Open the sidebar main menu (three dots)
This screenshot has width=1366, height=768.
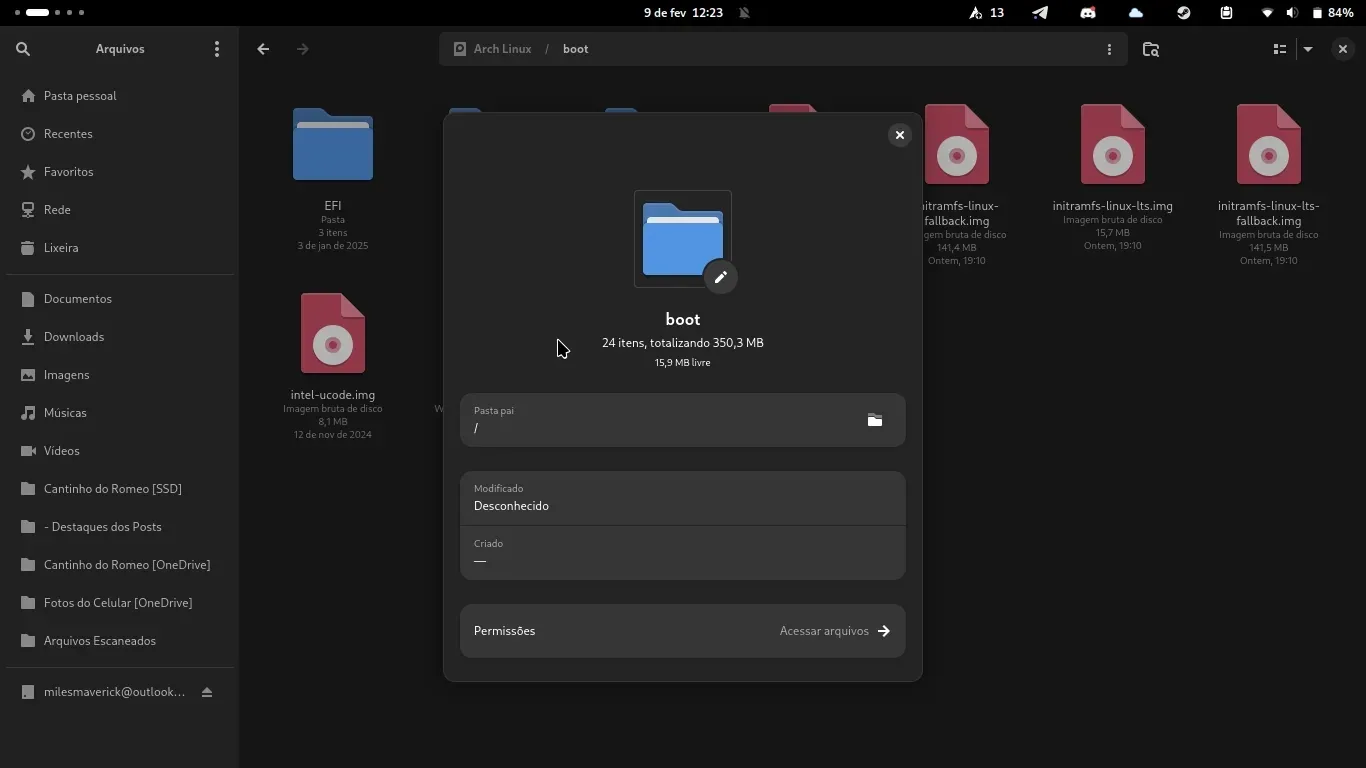tap(217, 49)
